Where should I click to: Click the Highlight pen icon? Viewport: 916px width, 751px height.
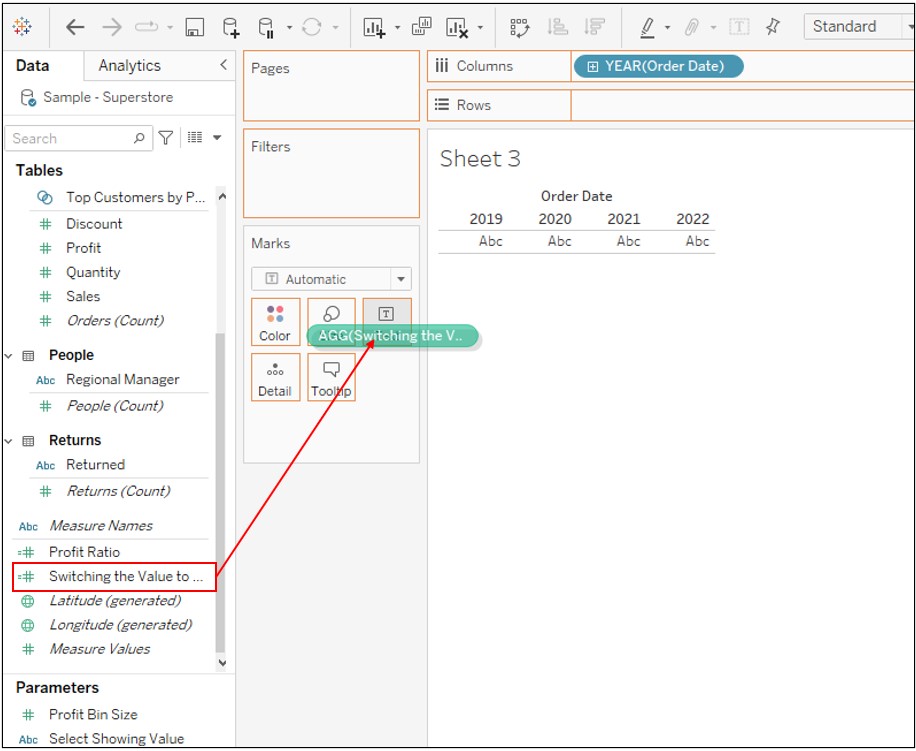click(x=647, y=27)
